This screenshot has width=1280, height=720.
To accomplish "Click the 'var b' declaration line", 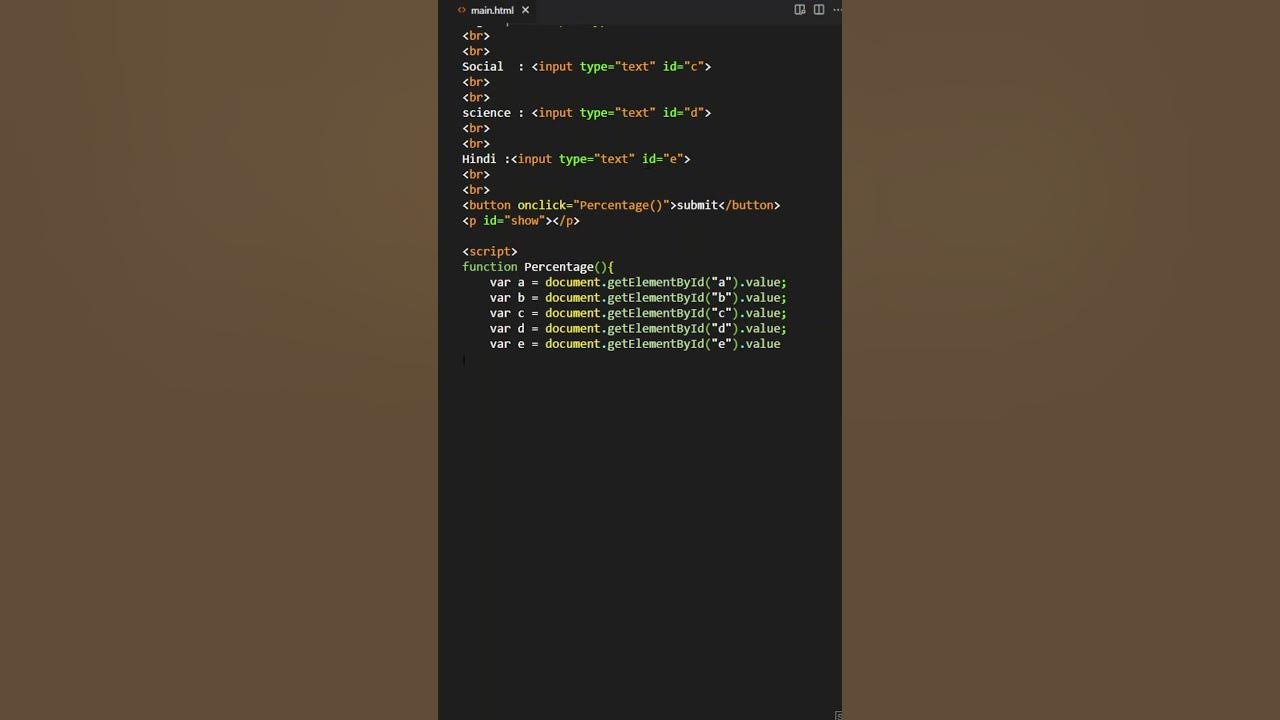I will (x=638, y=298).
